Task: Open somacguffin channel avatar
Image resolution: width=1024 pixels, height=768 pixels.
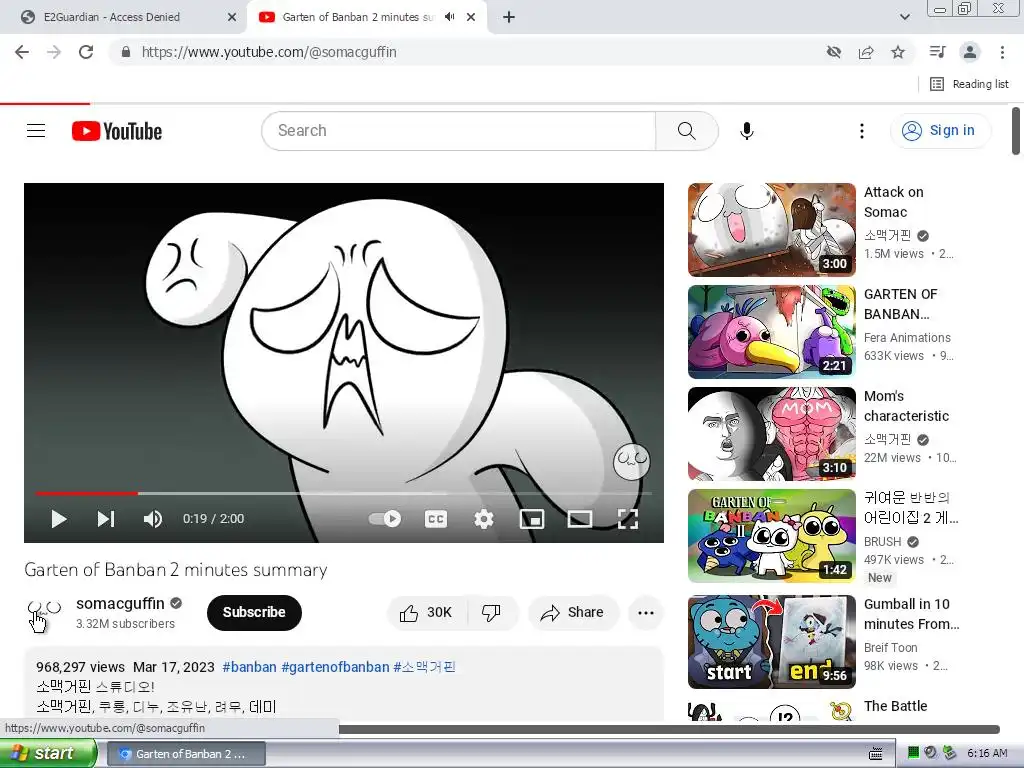Action: [x=44, y=613]
